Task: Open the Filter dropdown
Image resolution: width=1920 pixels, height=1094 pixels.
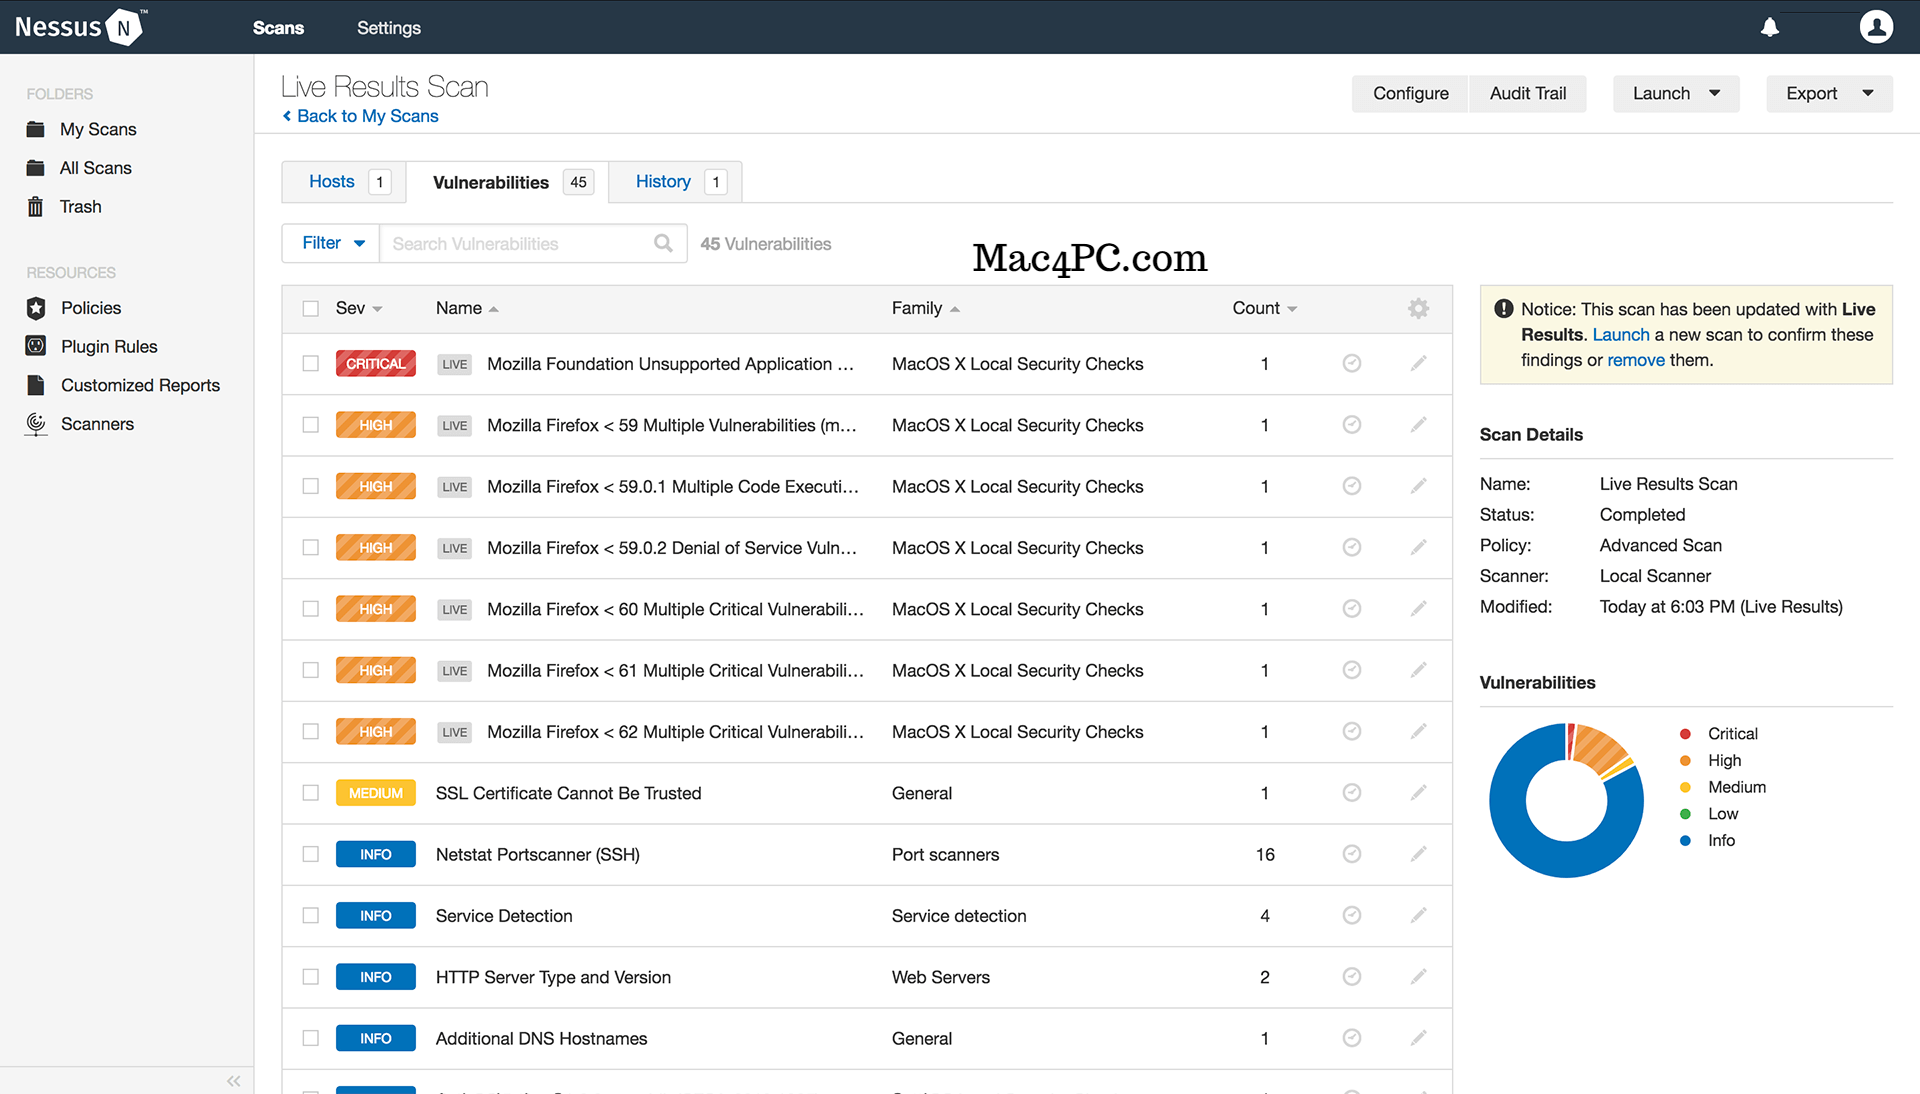Action: [x=331, y=243]
